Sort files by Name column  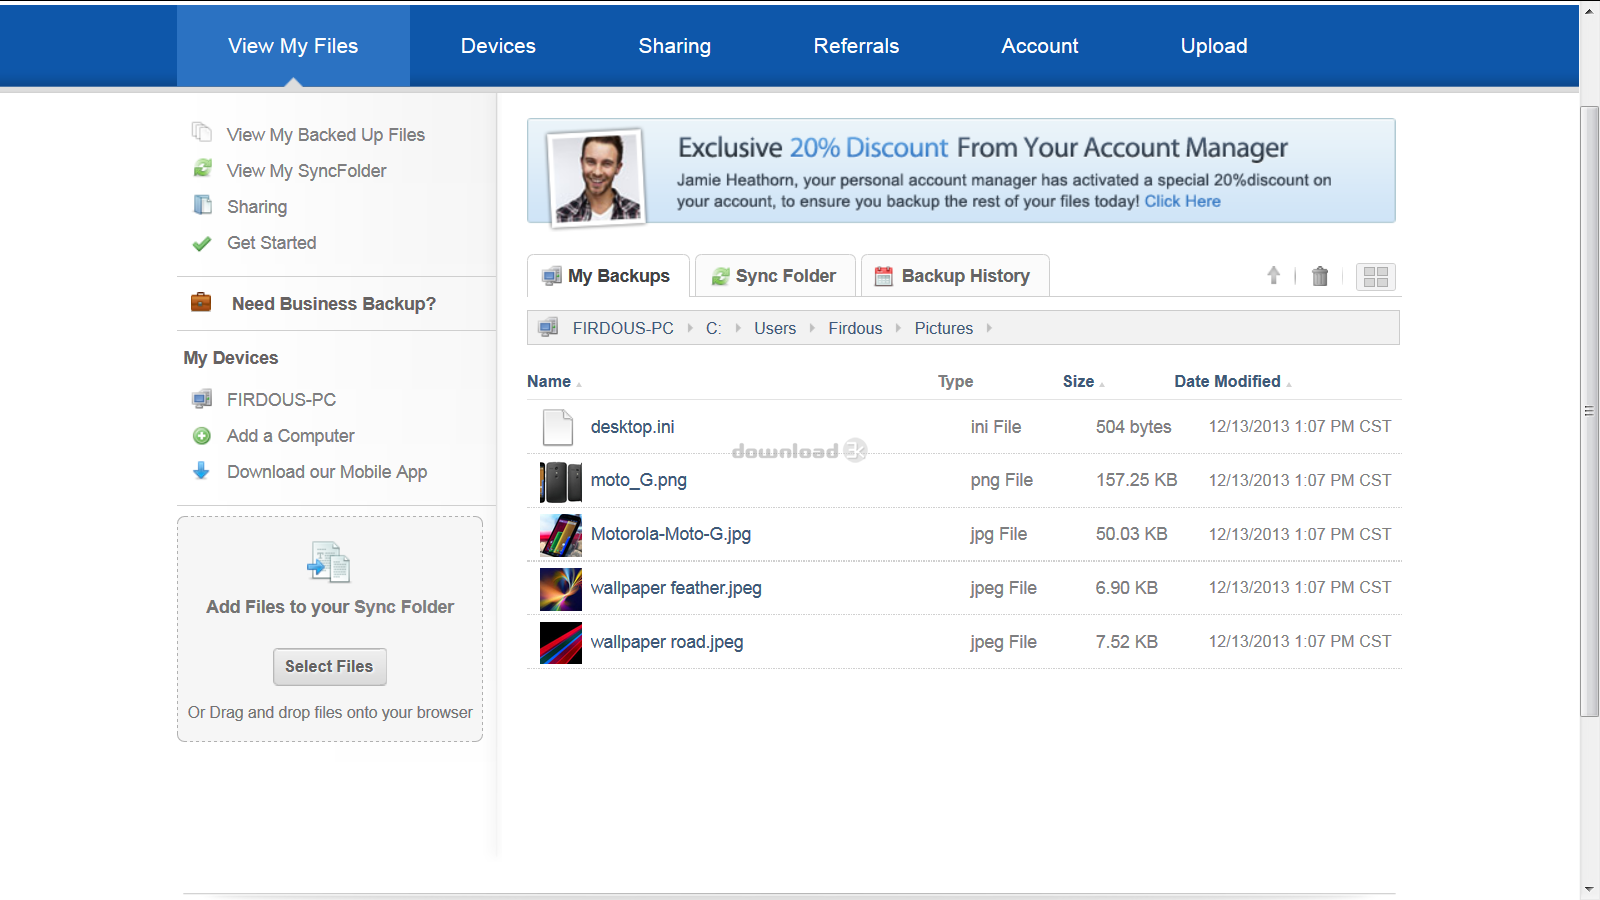point(549,381)
